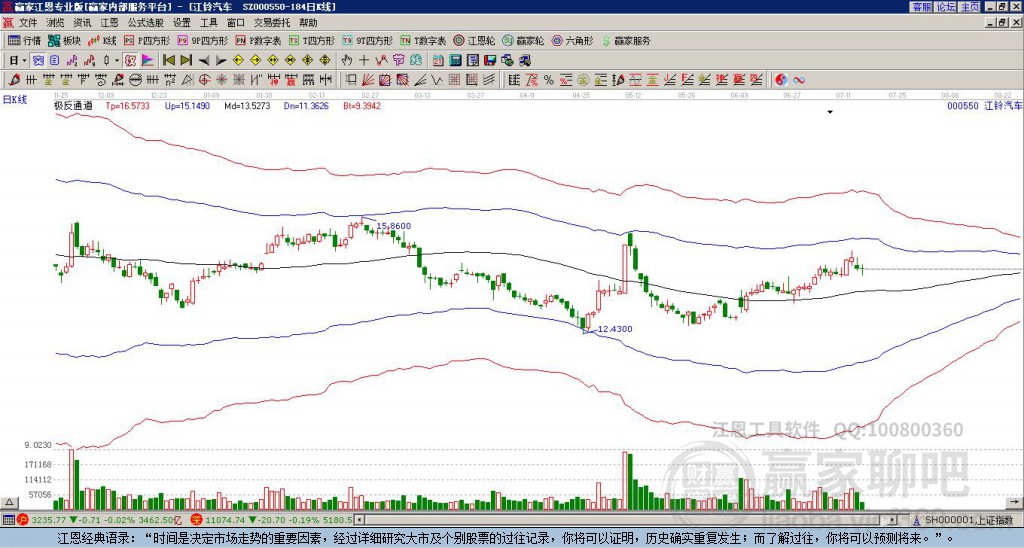Open the 板块 sector view

click(x=65, y=40)
